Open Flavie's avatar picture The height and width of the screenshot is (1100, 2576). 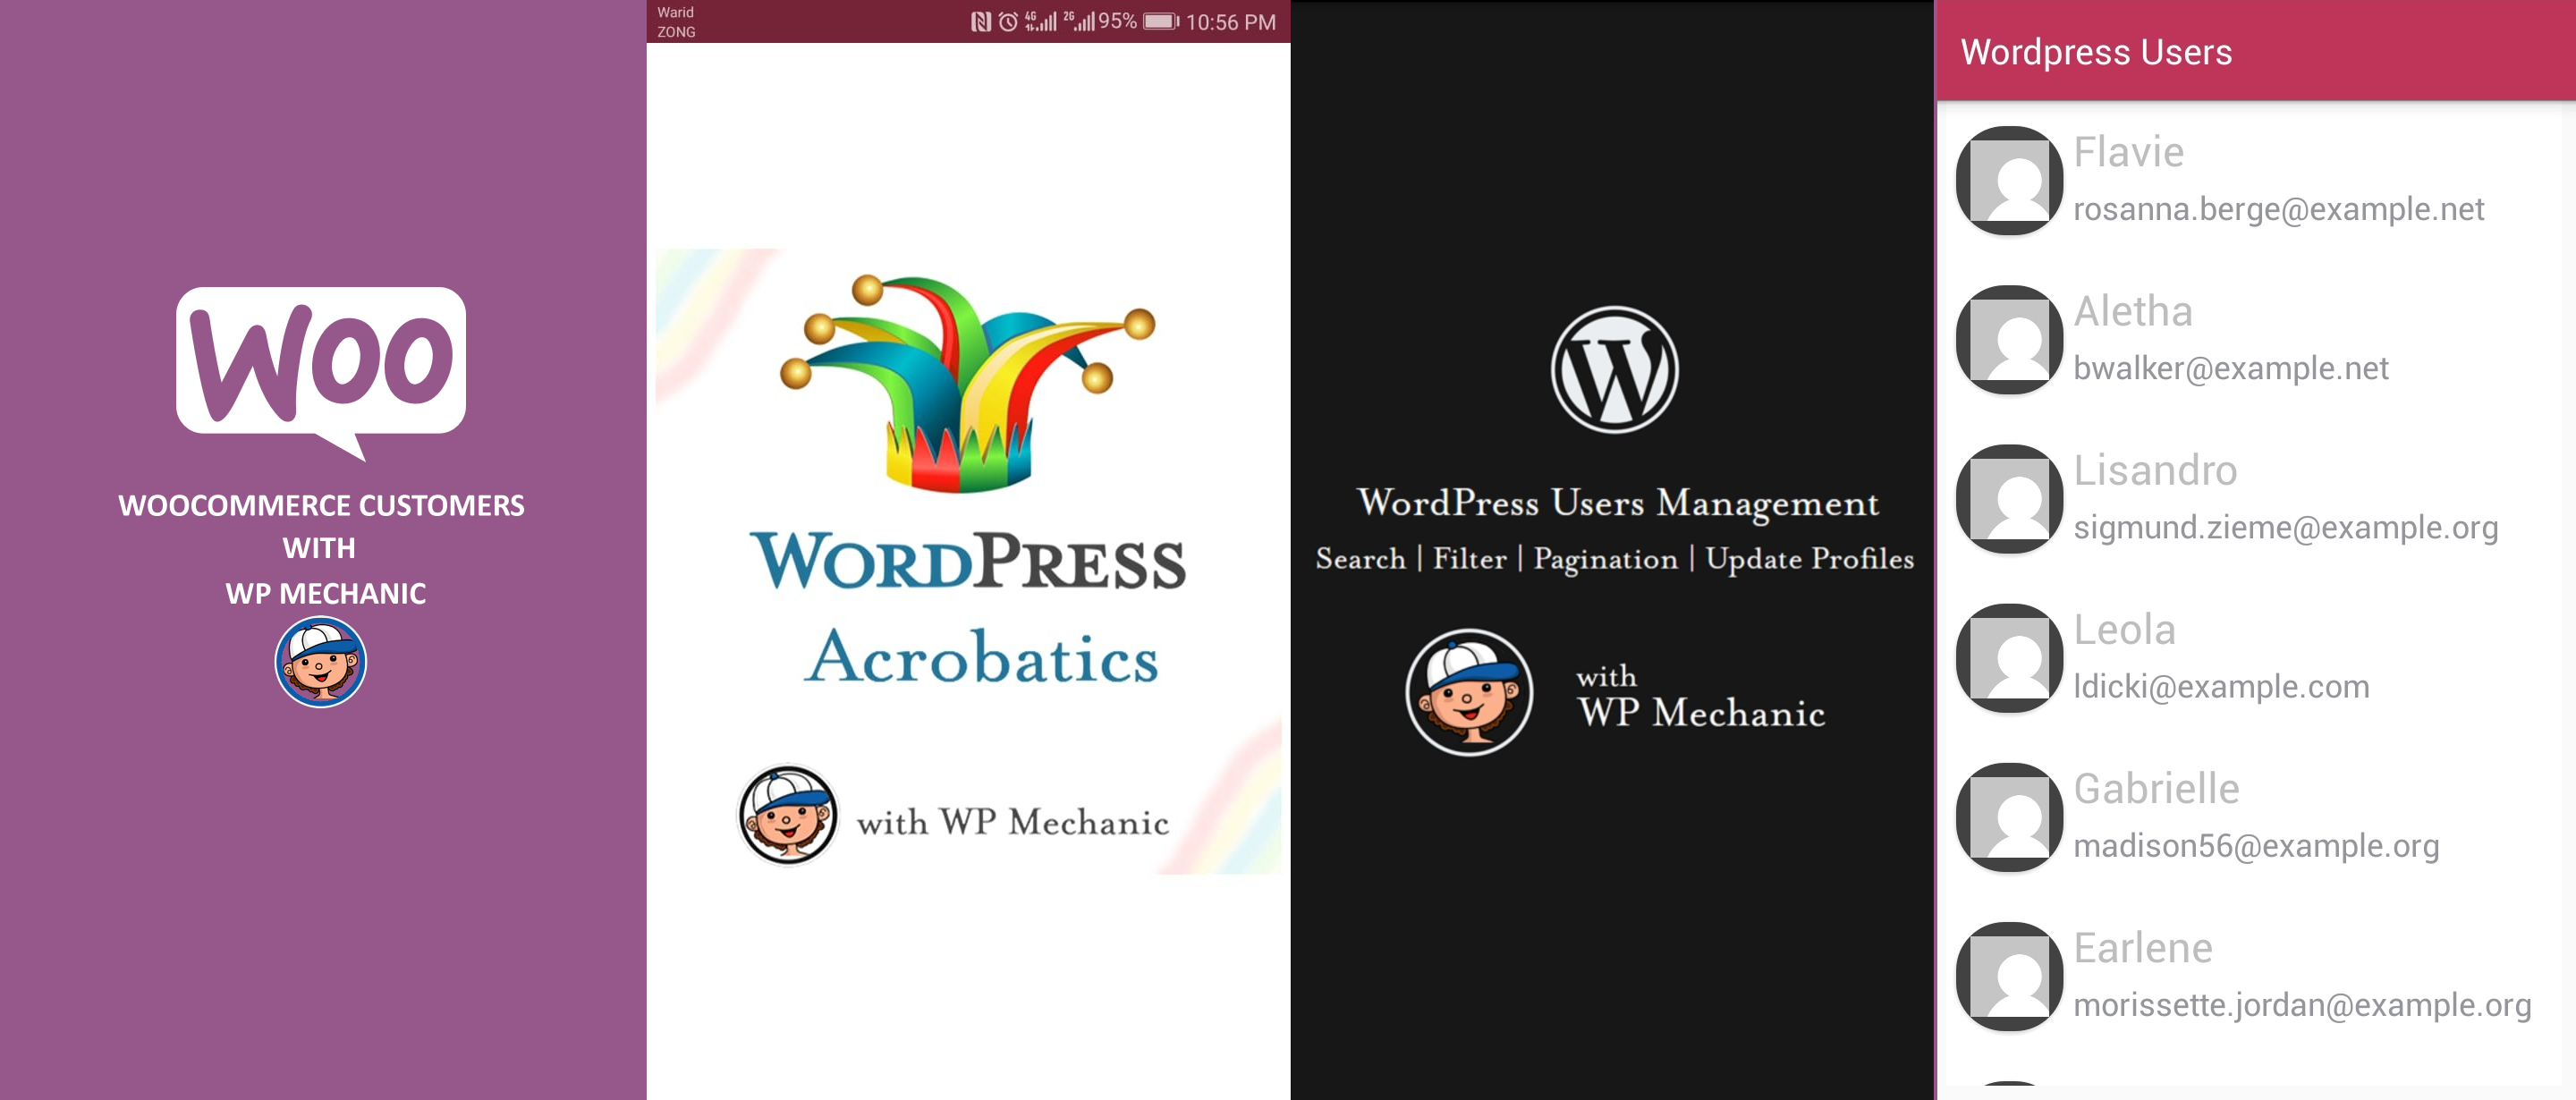tap(2009, 181)
